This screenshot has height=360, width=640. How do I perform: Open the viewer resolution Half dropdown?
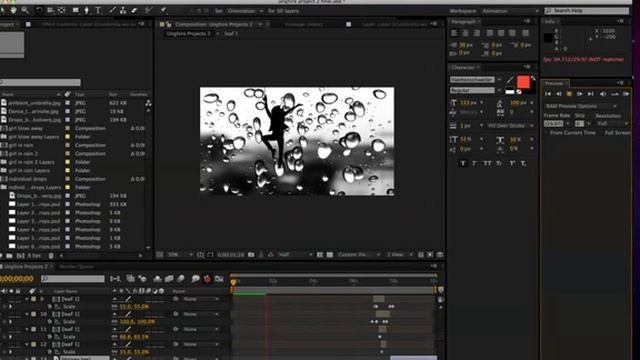(295, 255)
